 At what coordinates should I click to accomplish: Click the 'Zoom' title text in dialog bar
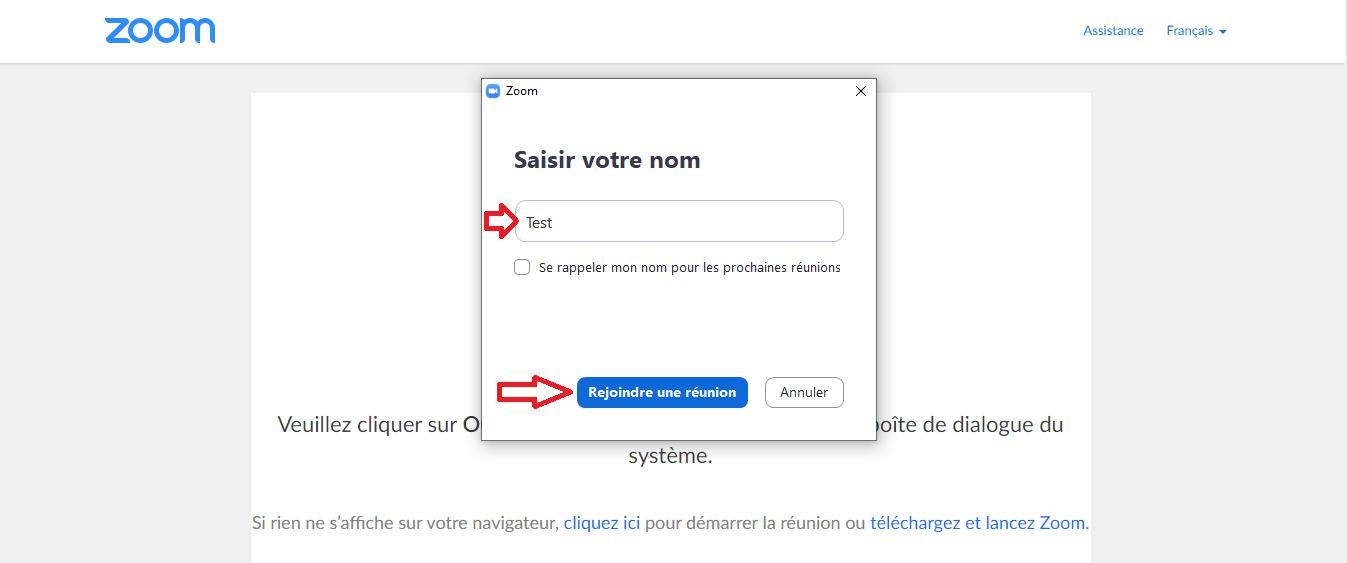[x=522, y=91]
